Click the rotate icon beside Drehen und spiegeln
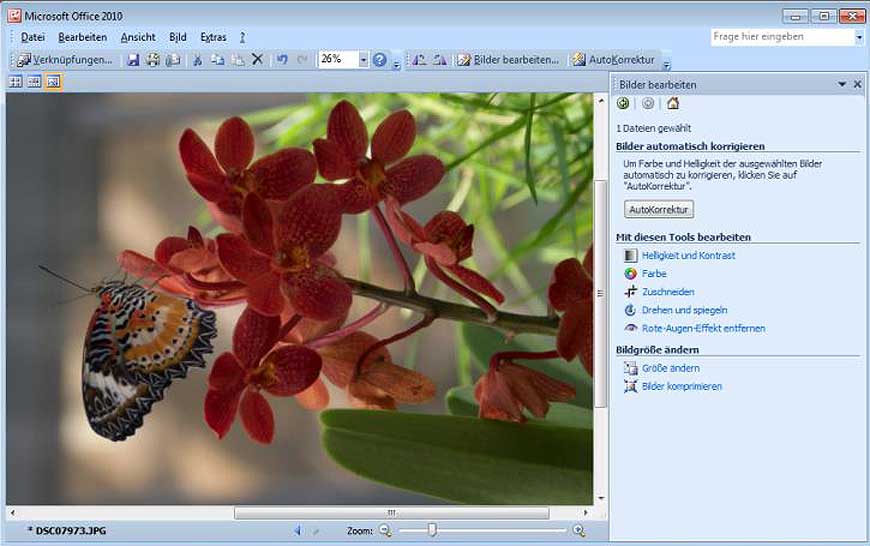This screenshot has width=870, height=546. [x=631, y=310]
